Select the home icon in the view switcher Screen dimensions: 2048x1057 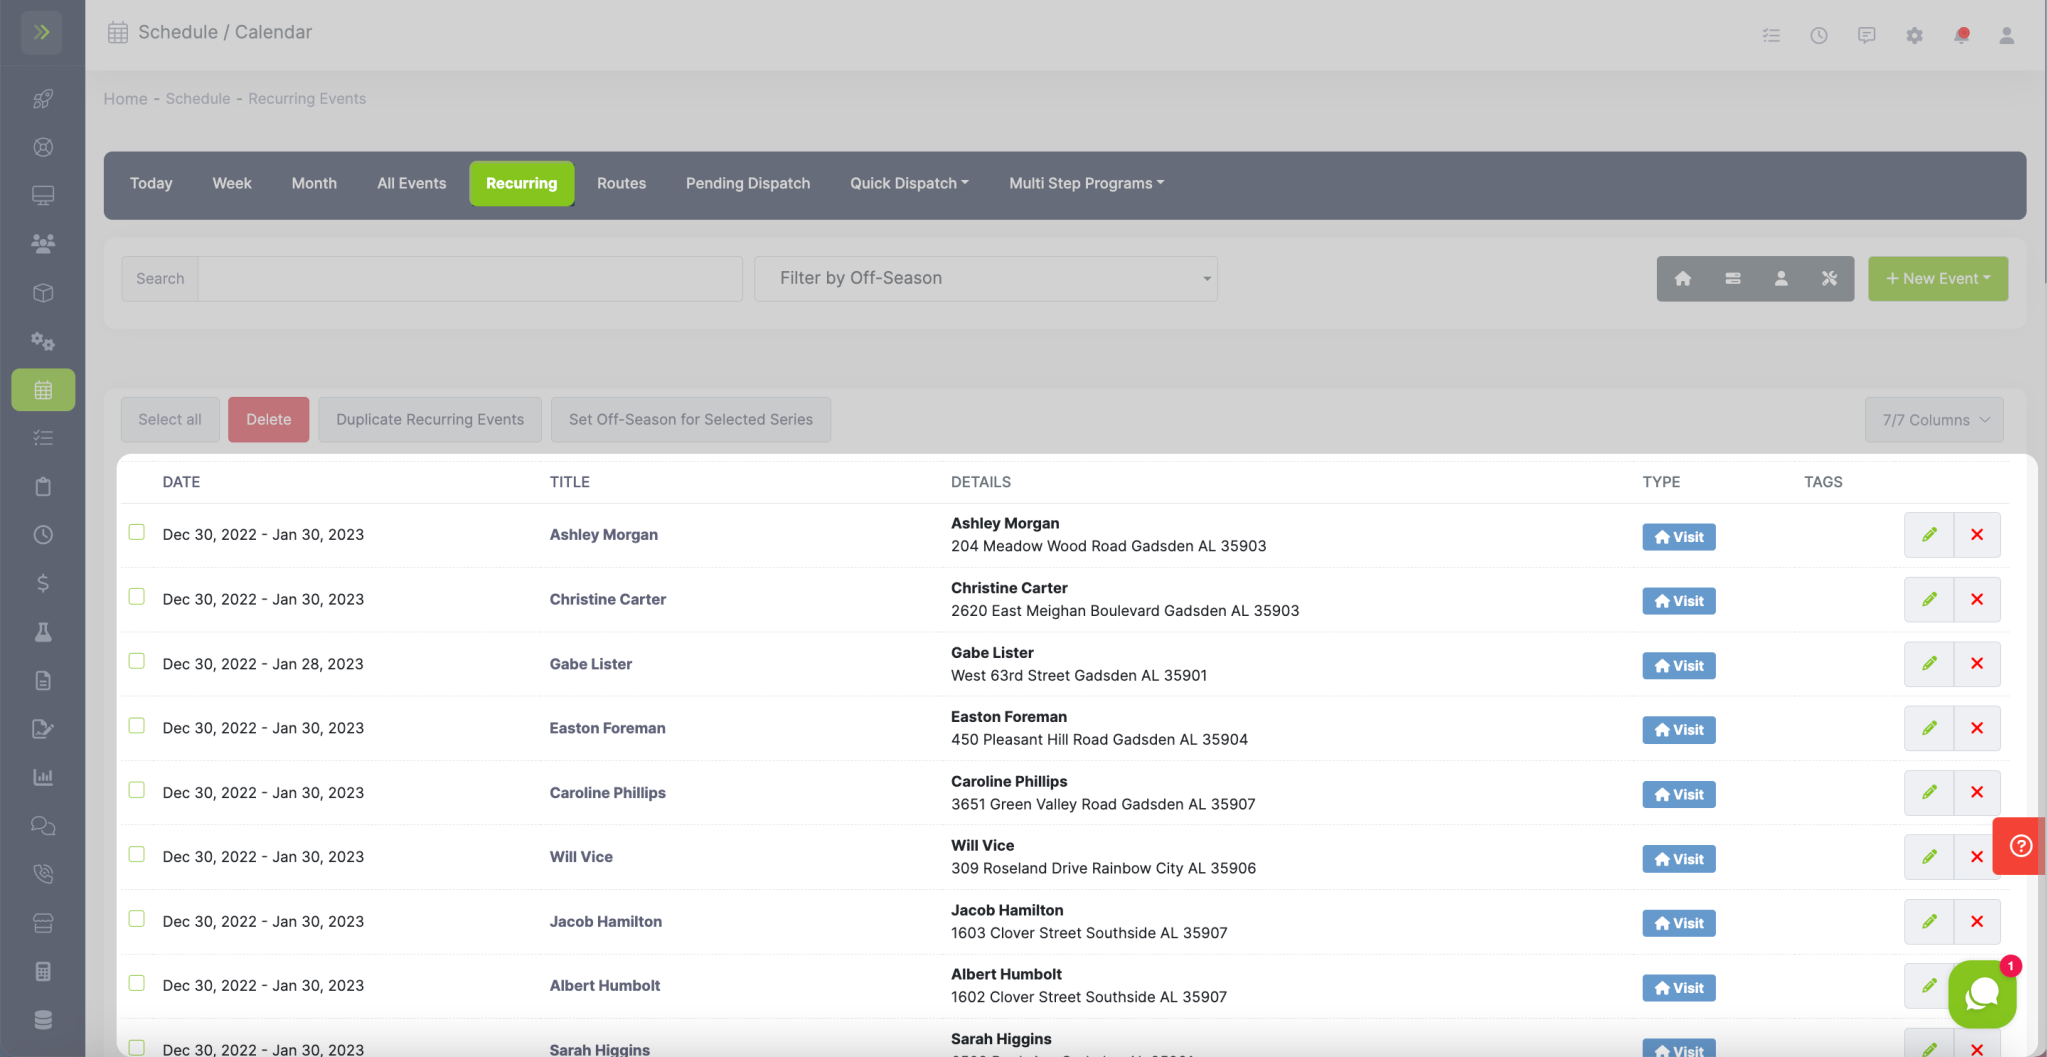tap(1683, 278)
